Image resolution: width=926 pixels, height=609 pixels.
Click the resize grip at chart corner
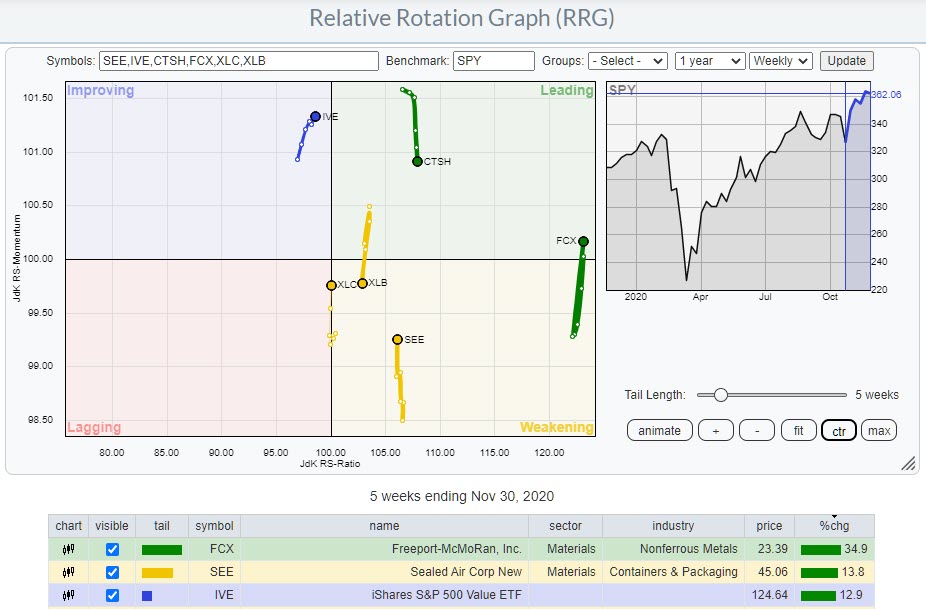click(908, 463)
